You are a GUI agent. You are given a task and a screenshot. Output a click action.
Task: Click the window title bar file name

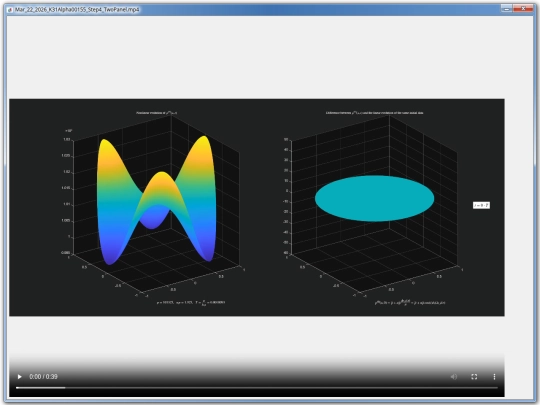(77, 10)
